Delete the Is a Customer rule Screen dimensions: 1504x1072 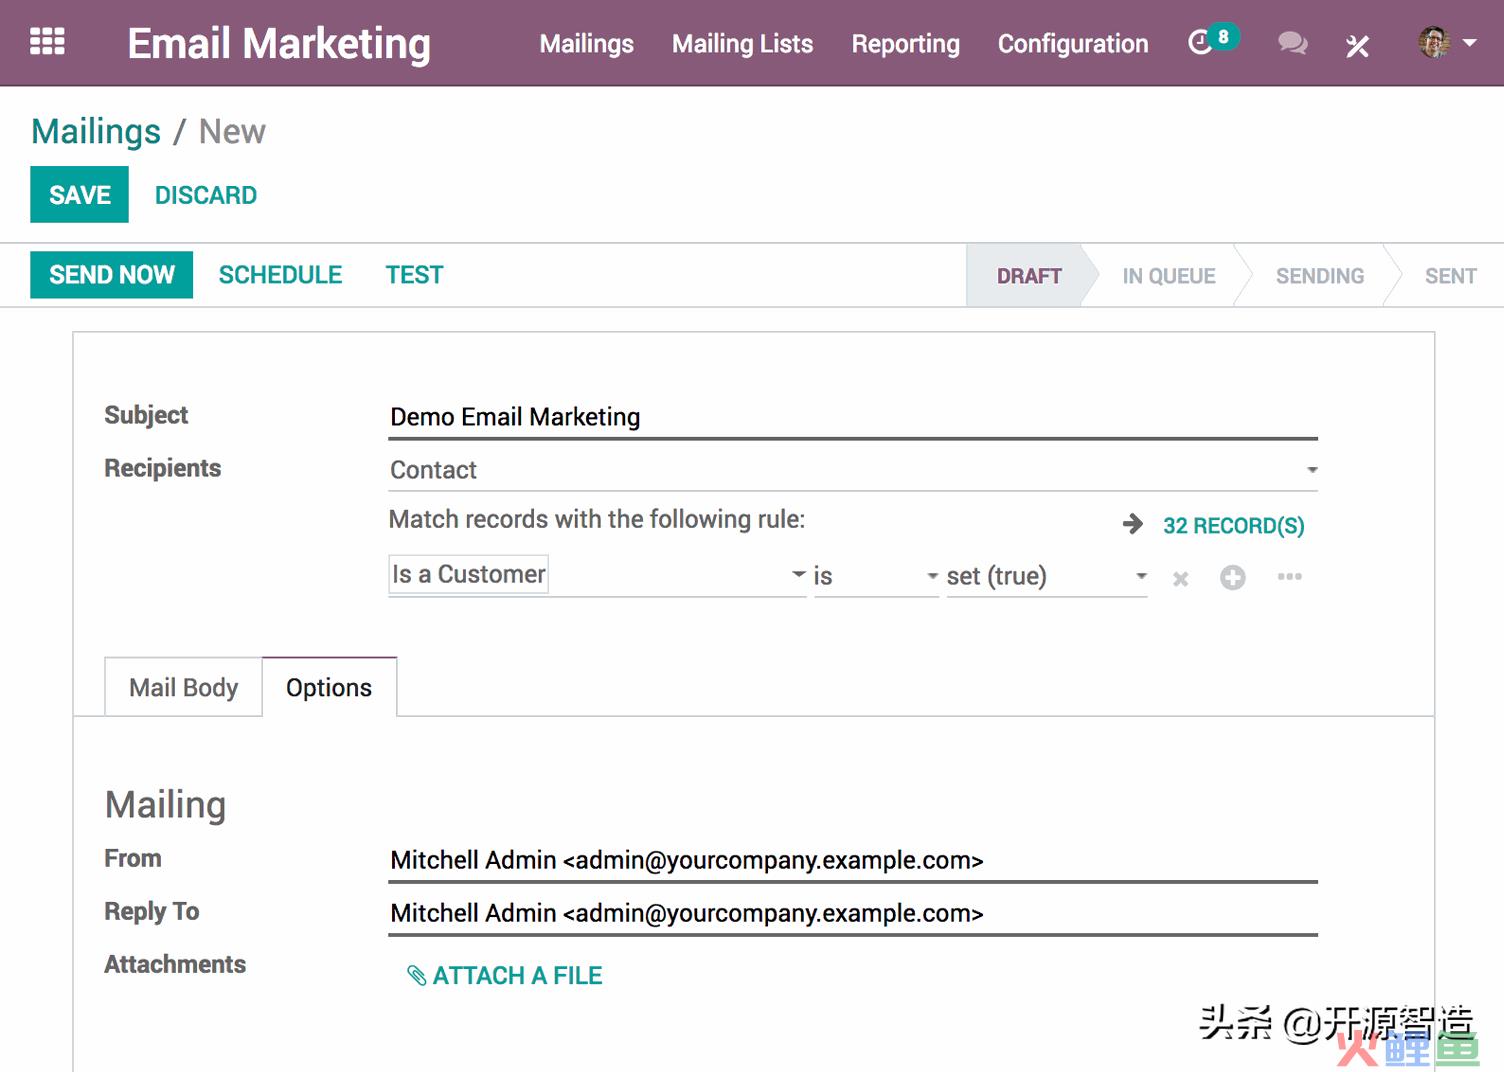tap(1180, 578)
